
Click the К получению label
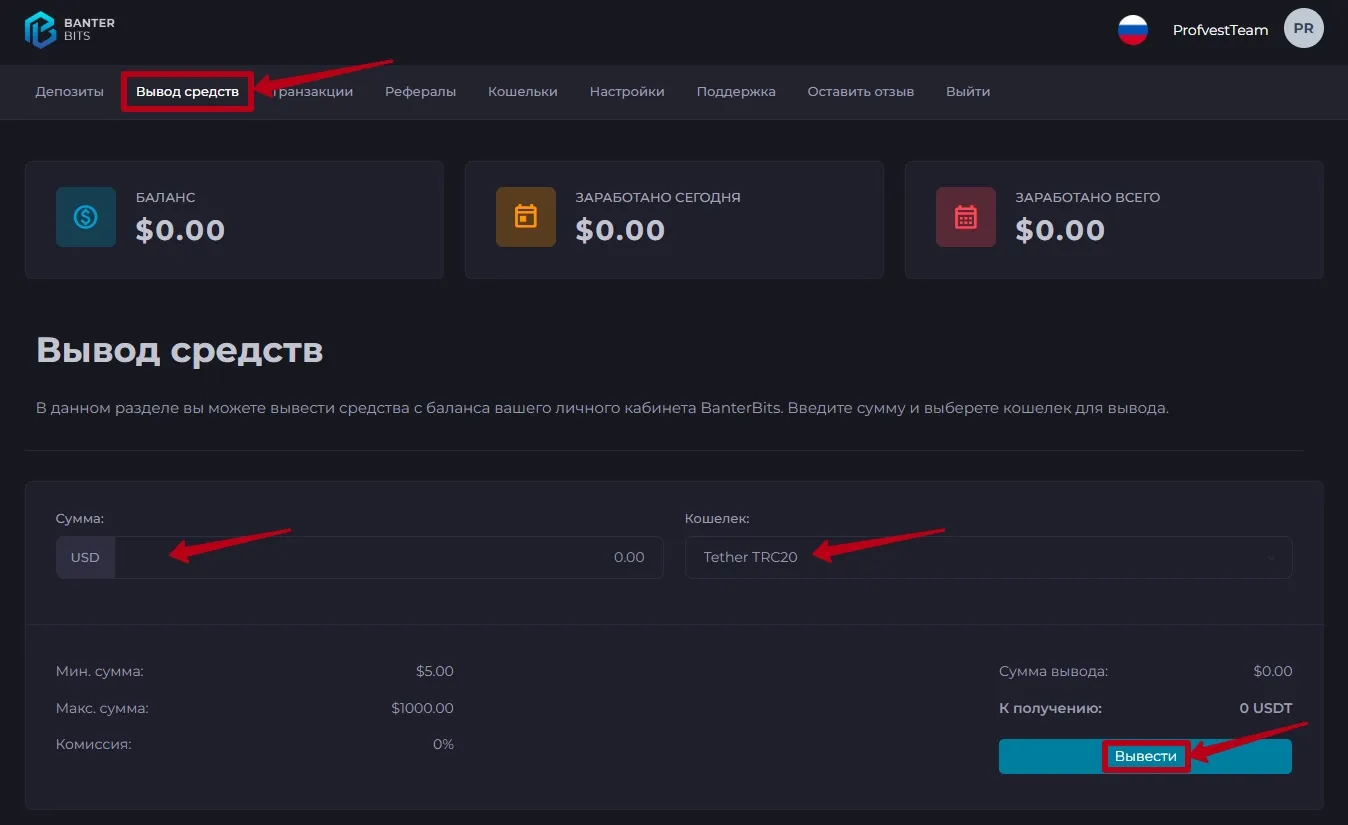click(1050, 708)
